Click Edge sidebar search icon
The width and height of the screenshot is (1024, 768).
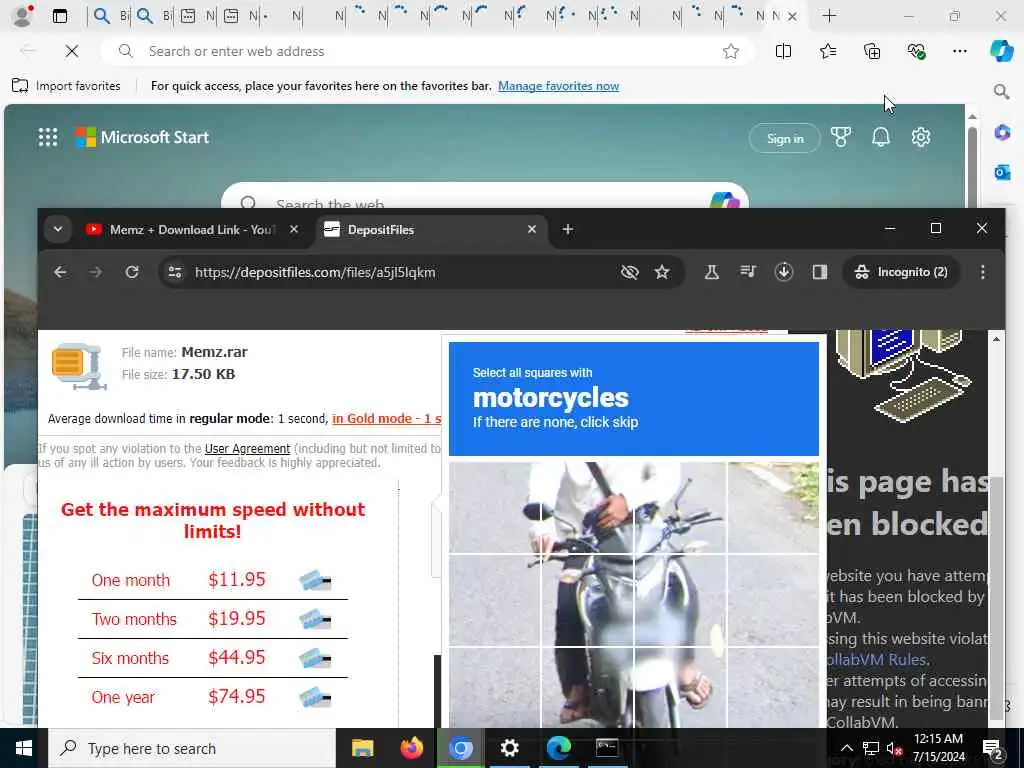pyautogui.click(x=1001, y=91)
